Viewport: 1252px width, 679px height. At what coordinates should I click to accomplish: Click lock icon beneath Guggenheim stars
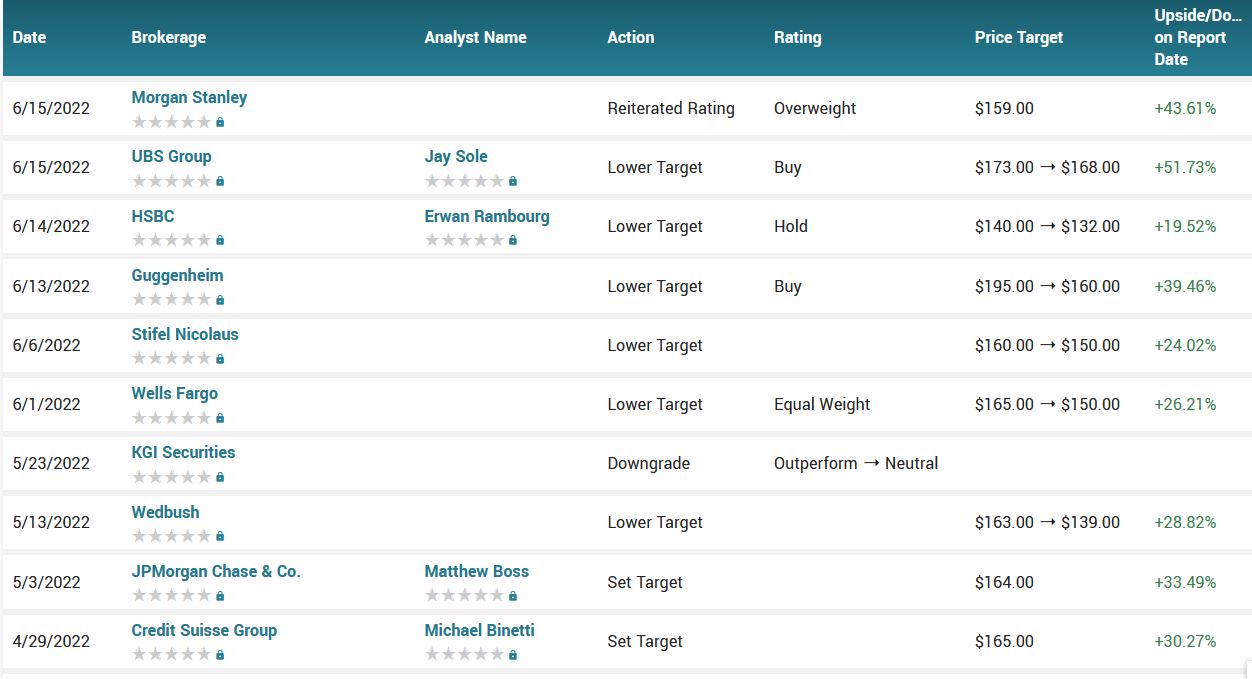pyautogui.click(x=220, y=299)
